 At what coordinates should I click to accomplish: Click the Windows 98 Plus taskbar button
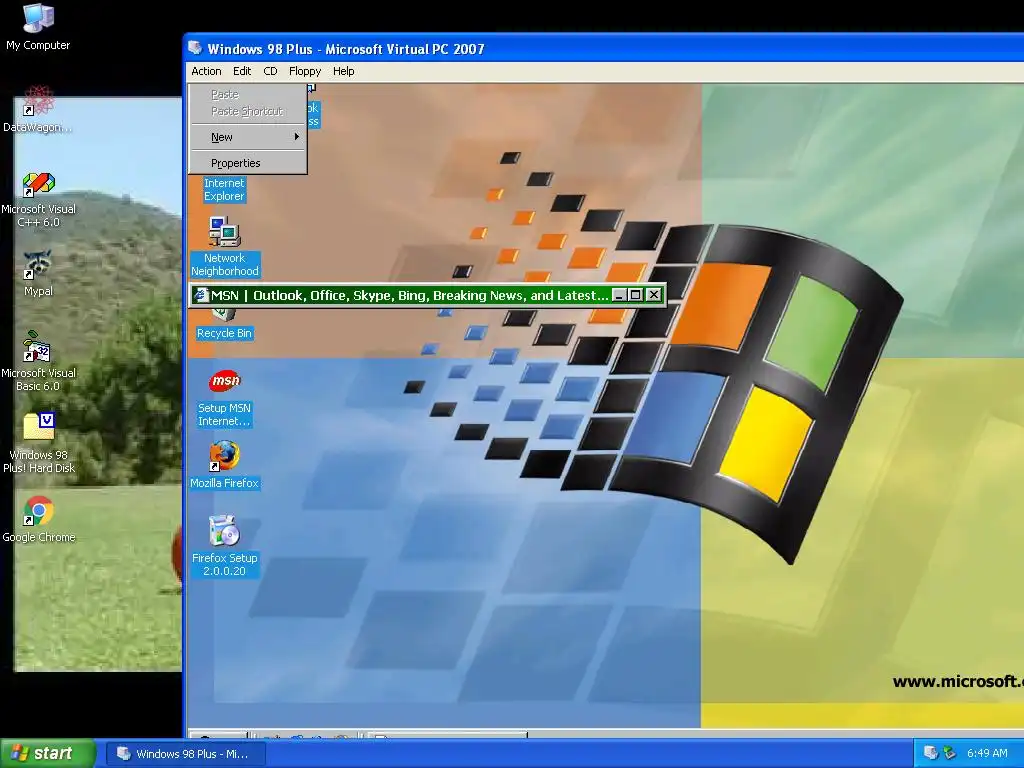[x=185, y=754]
